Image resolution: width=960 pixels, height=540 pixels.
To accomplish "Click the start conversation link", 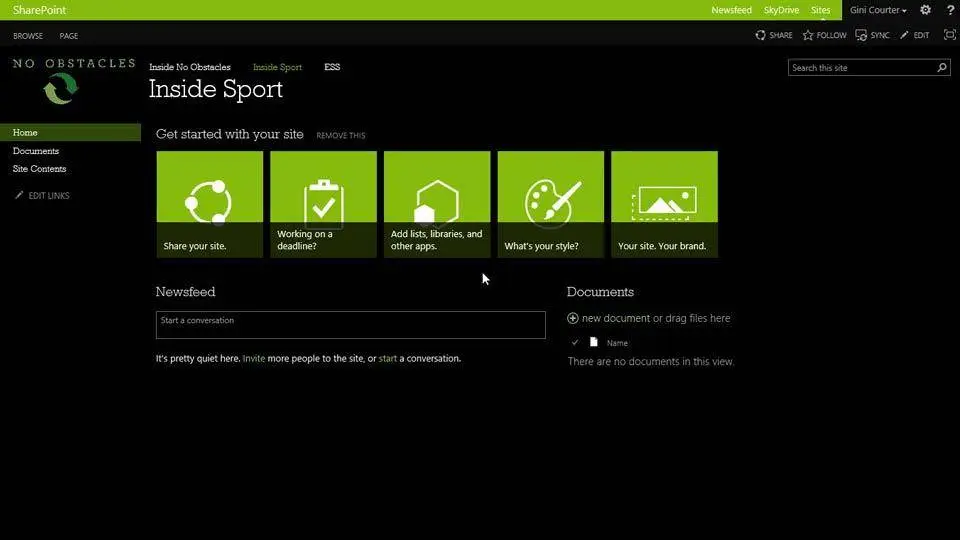I will [388, 359].
